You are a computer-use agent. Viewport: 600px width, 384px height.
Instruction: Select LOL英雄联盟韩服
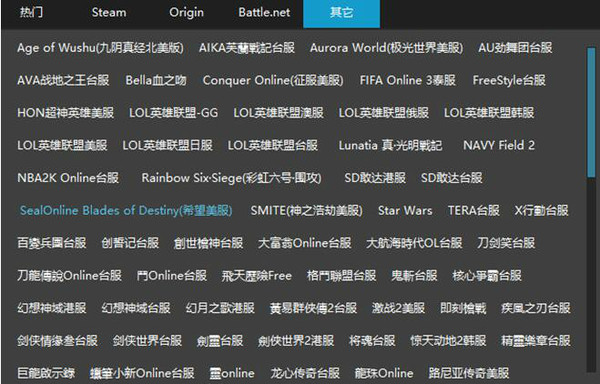(489, 113)
